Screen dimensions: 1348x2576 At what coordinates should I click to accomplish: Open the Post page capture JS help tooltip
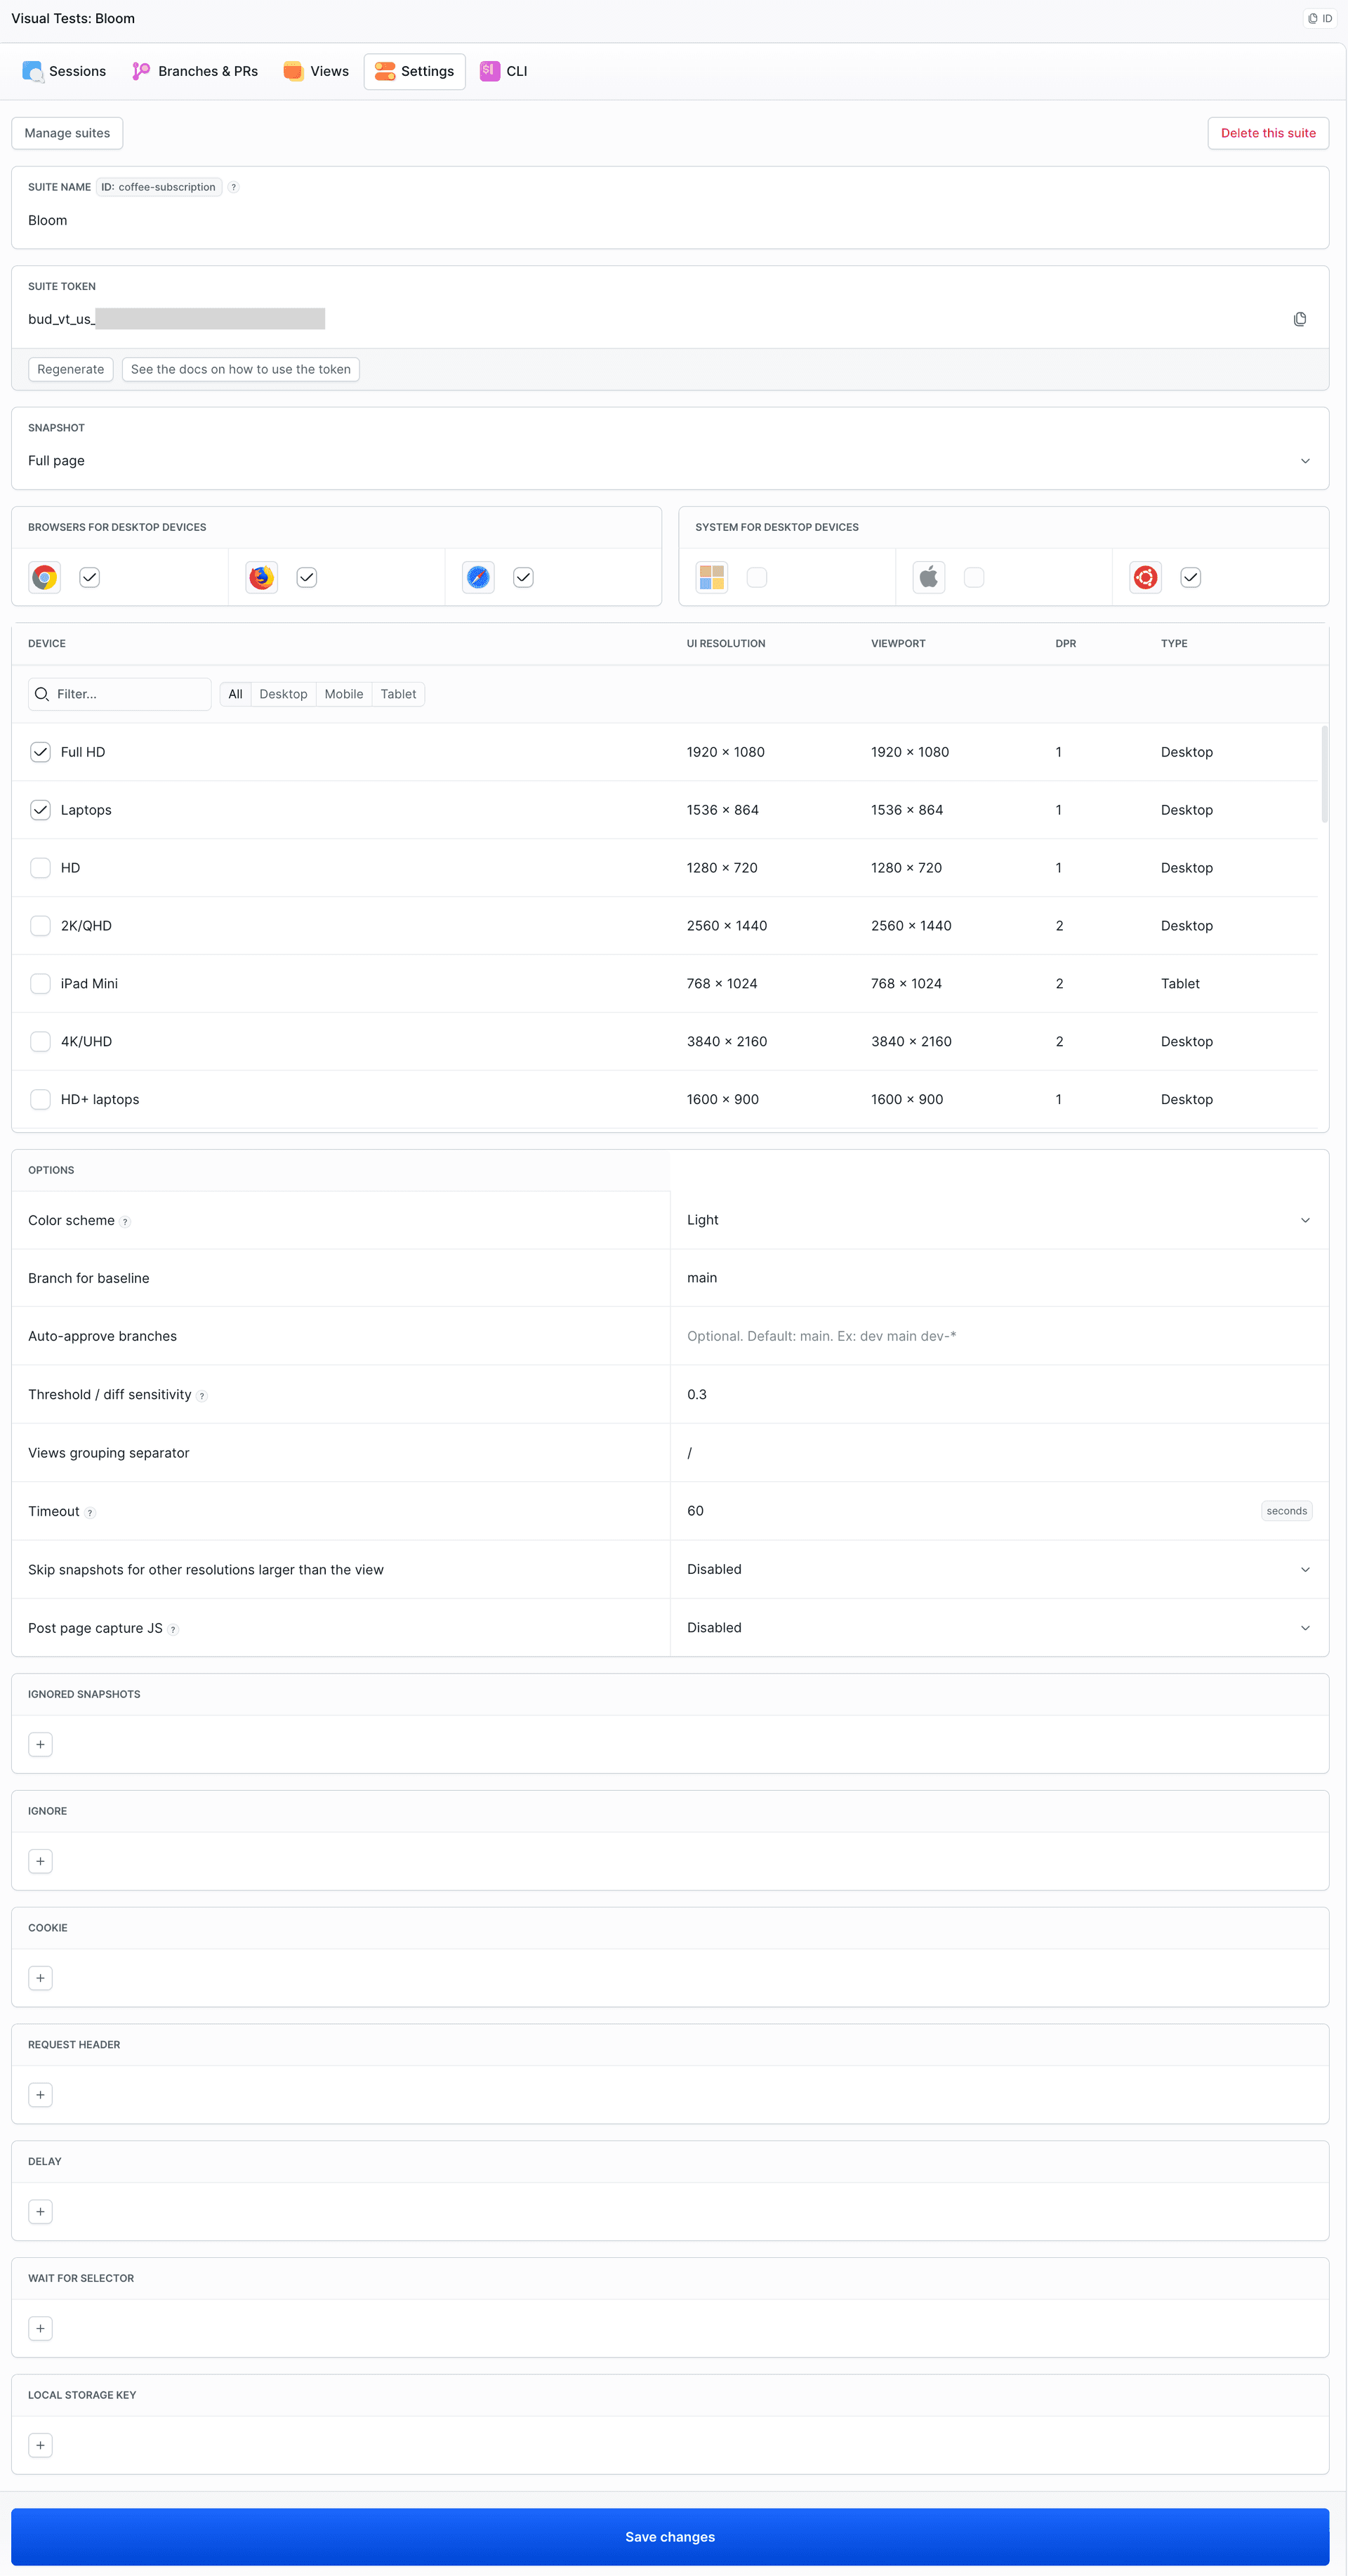click(173, 1630)
